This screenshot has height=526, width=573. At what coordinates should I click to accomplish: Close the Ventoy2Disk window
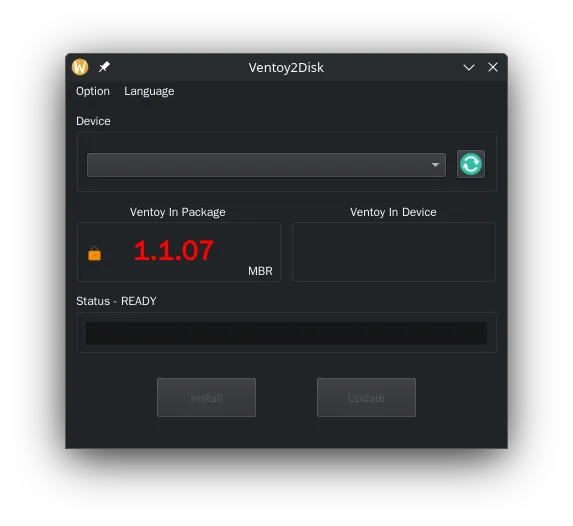pyautogui.click(x=493, y=67)
